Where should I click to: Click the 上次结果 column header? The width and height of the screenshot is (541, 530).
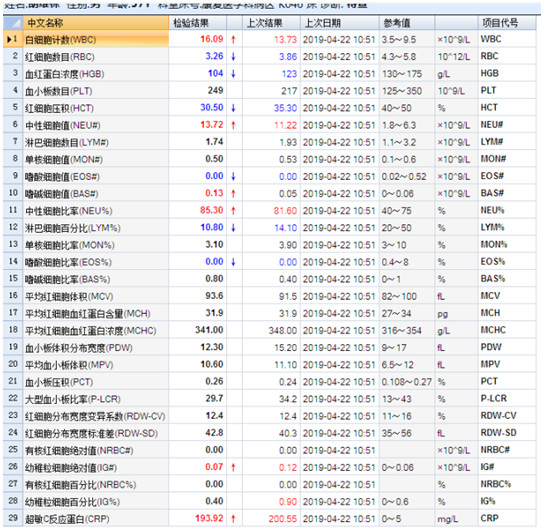click(271, 23)
